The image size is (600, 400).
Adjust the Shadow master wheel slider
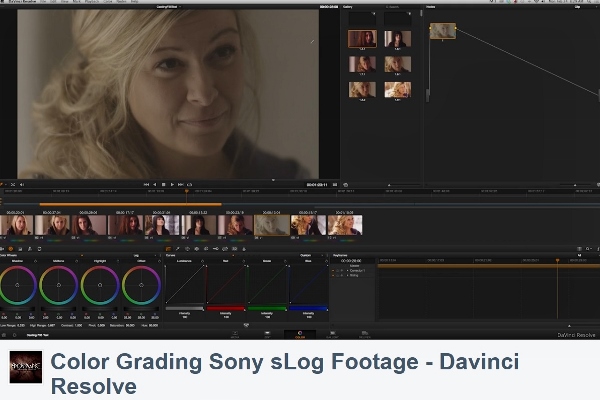point(17,308)
